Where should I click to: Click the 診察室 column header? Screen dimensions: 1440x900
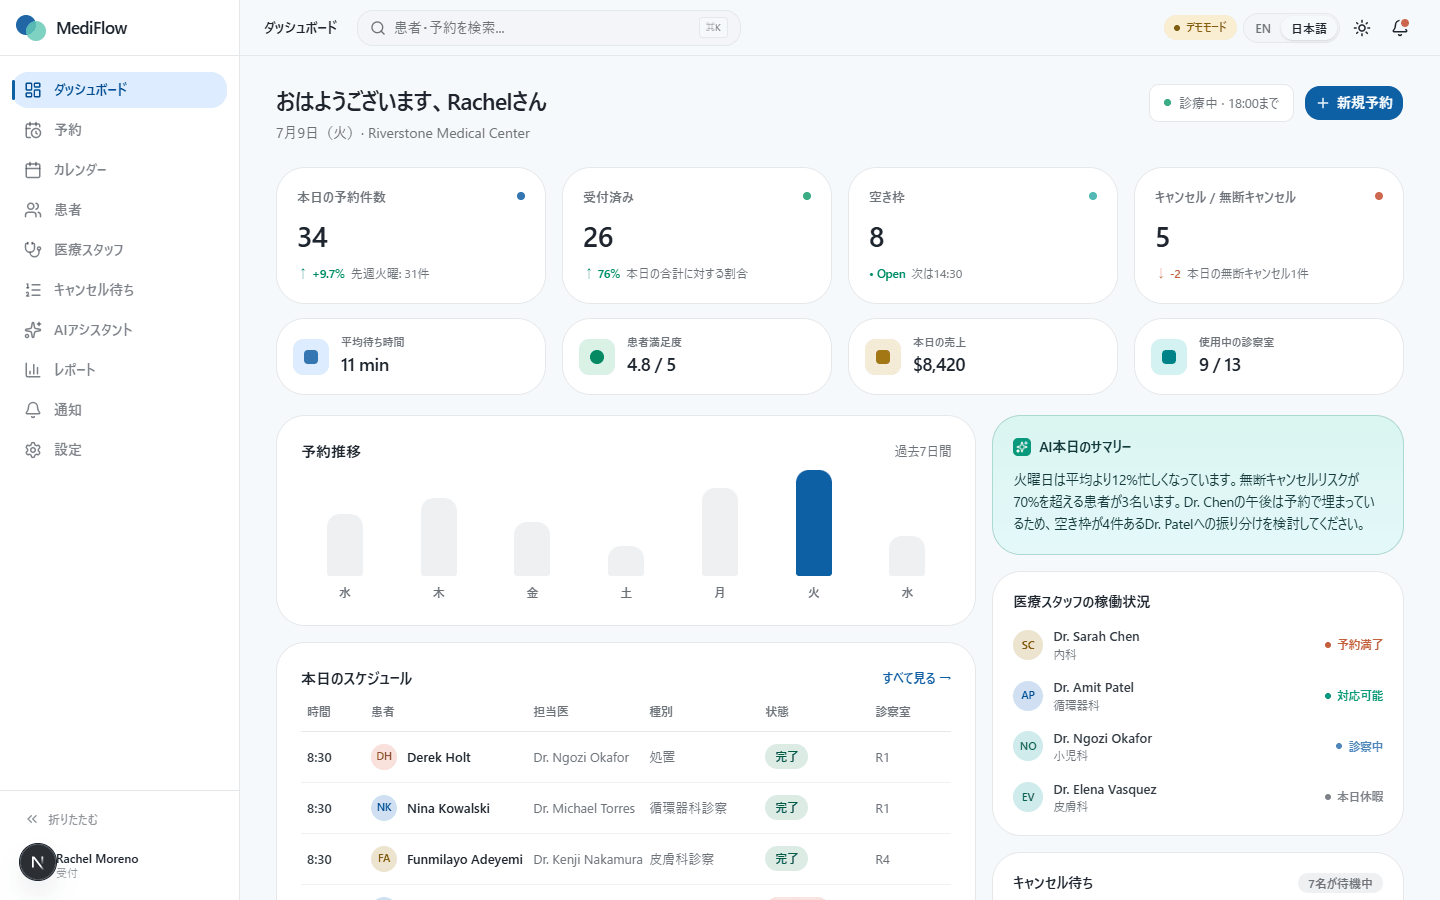[x=893, y=712]
